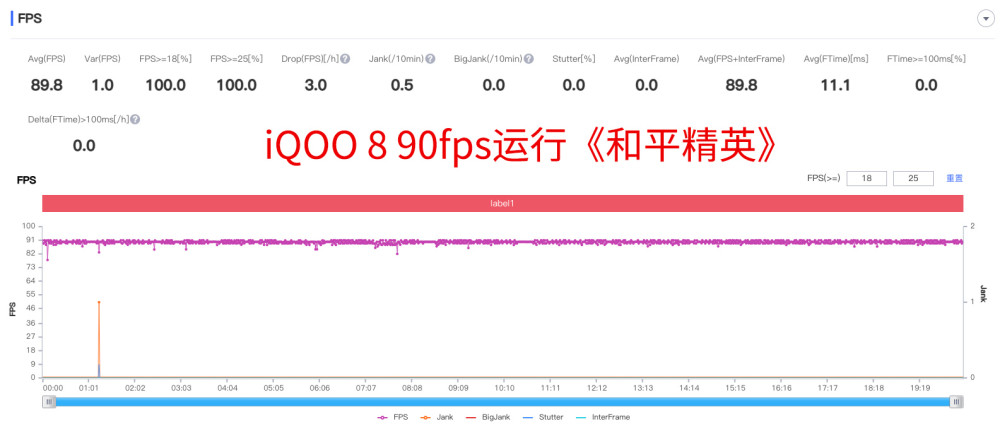This screenshot has width=1000, height=424.
Task: Collapse the FPS section arrow
Action: click(985, 18)
